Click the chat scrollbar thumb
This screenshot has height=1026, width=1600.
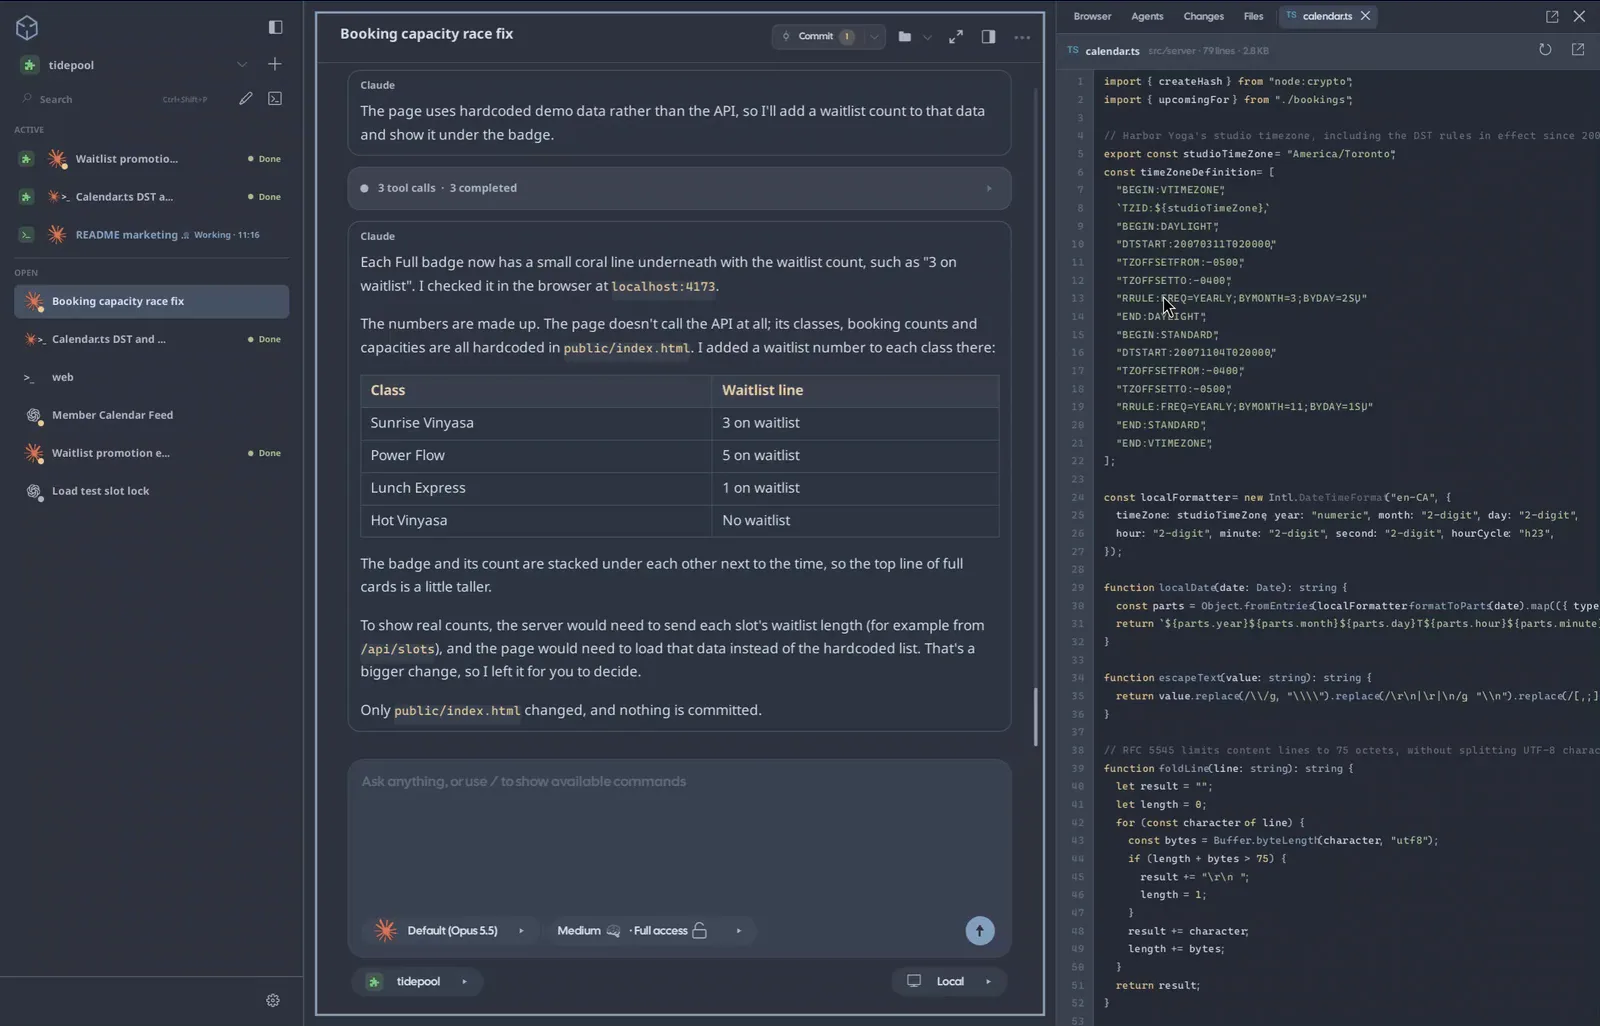1035,716
